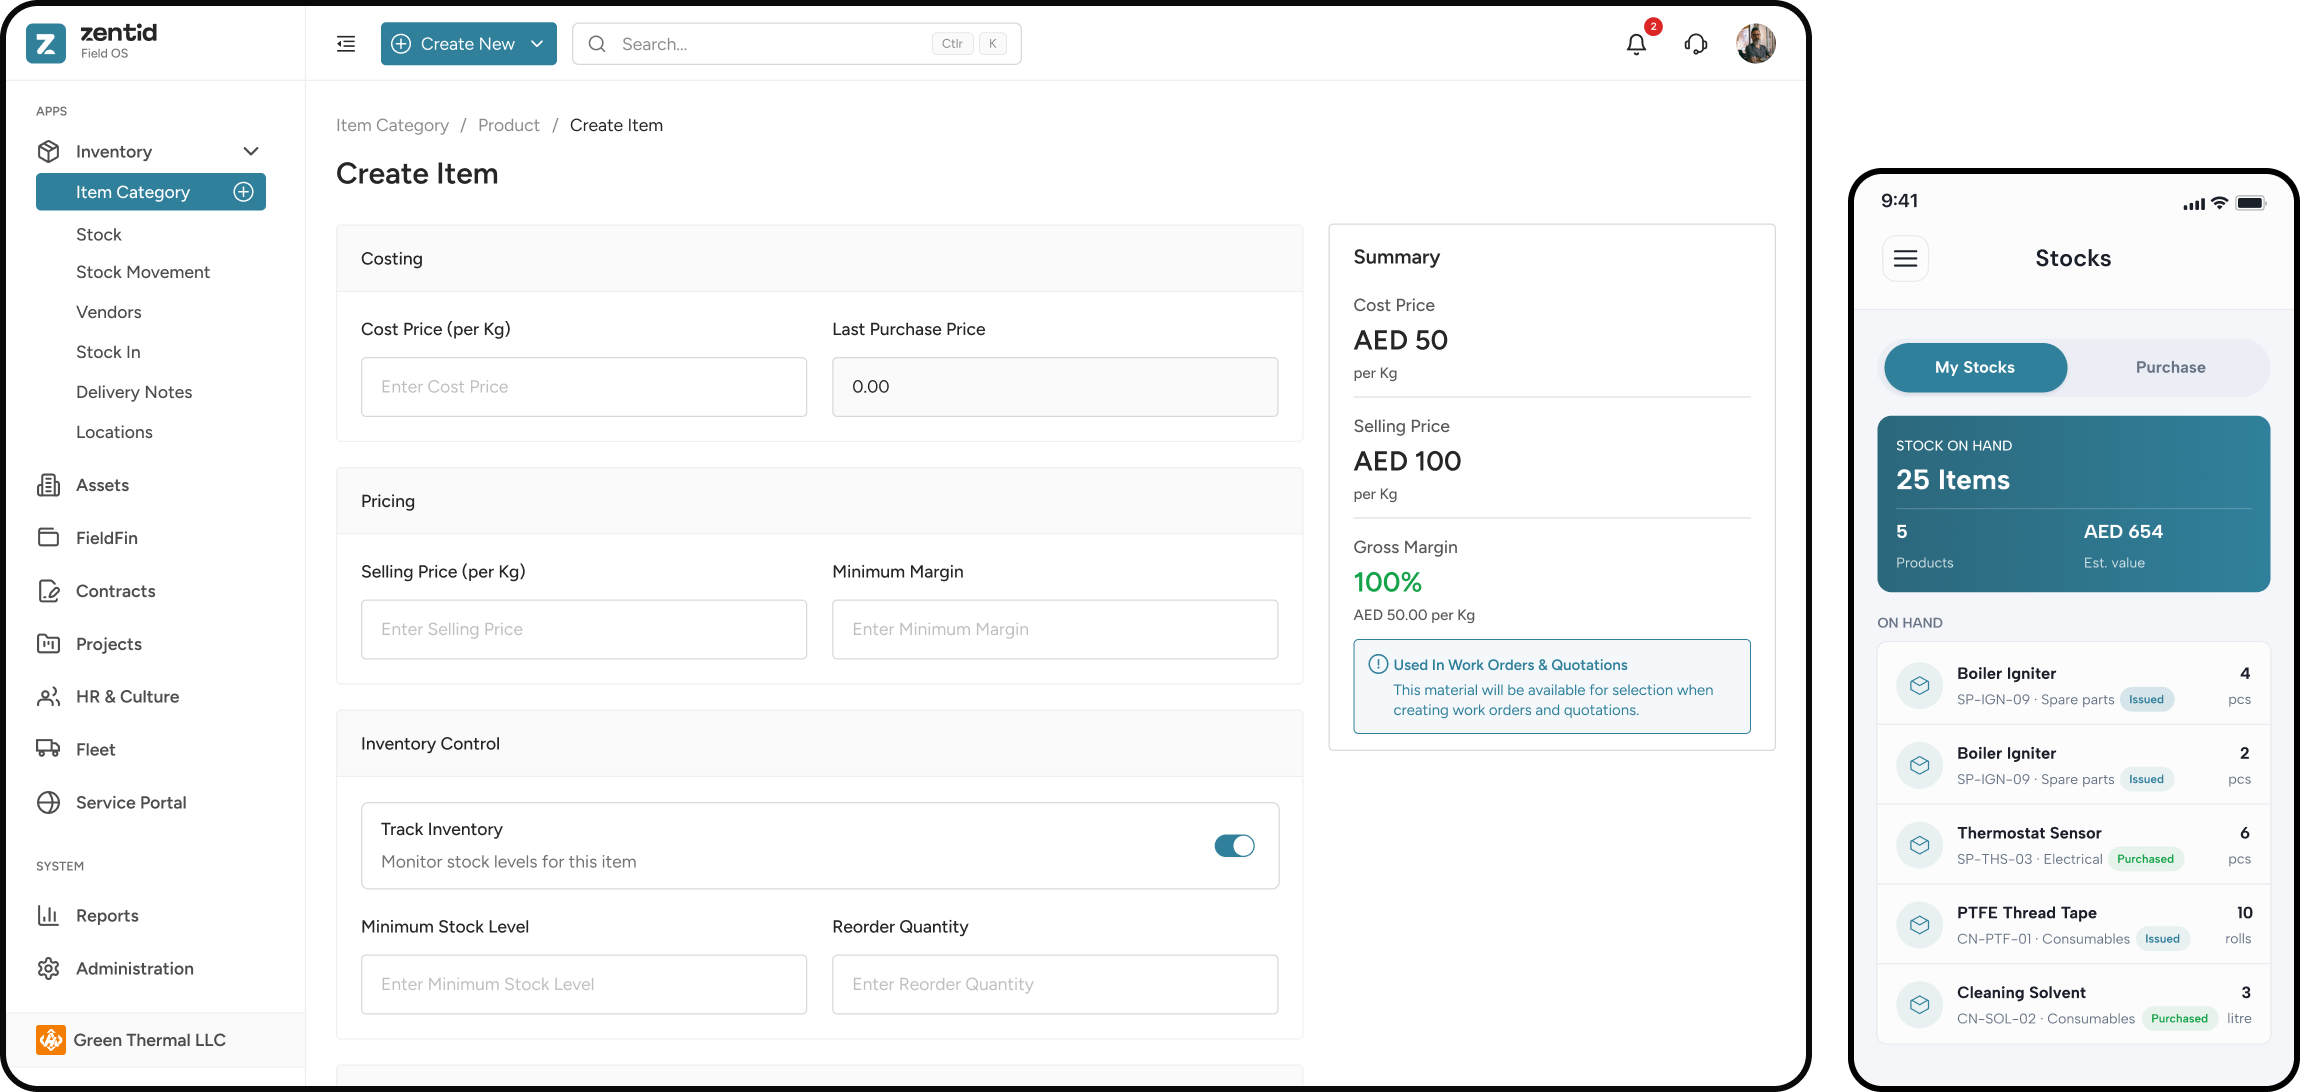This screenshot has height=1092, width=2300.
Task: Open the hamburger menu in Stocks mobile view
Action: [x=1905, y=259]
